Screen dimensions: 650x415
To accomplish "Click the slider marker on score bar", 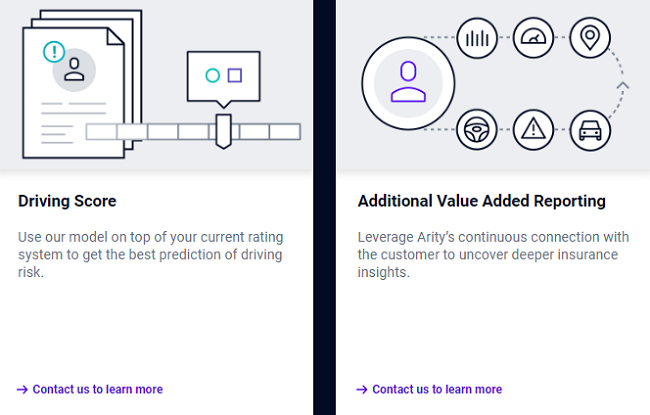I will (x=223, y=130).
